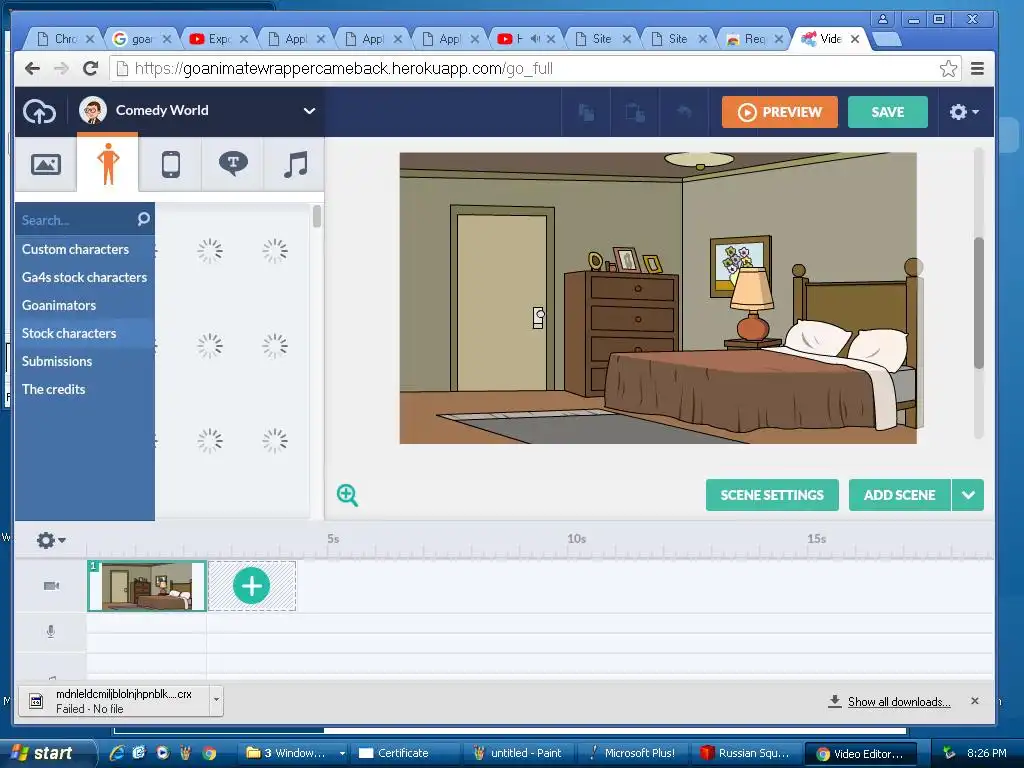This screenshot has height=768, width=1024.
Task: Click ADD SCENE button
Action: pos(899,495)
